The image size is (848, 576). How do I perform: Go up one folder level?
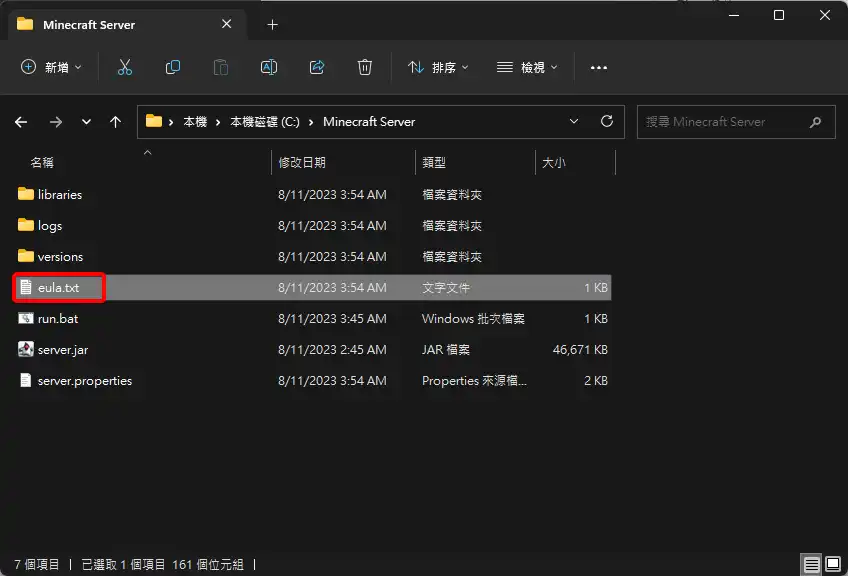[115, 122]
